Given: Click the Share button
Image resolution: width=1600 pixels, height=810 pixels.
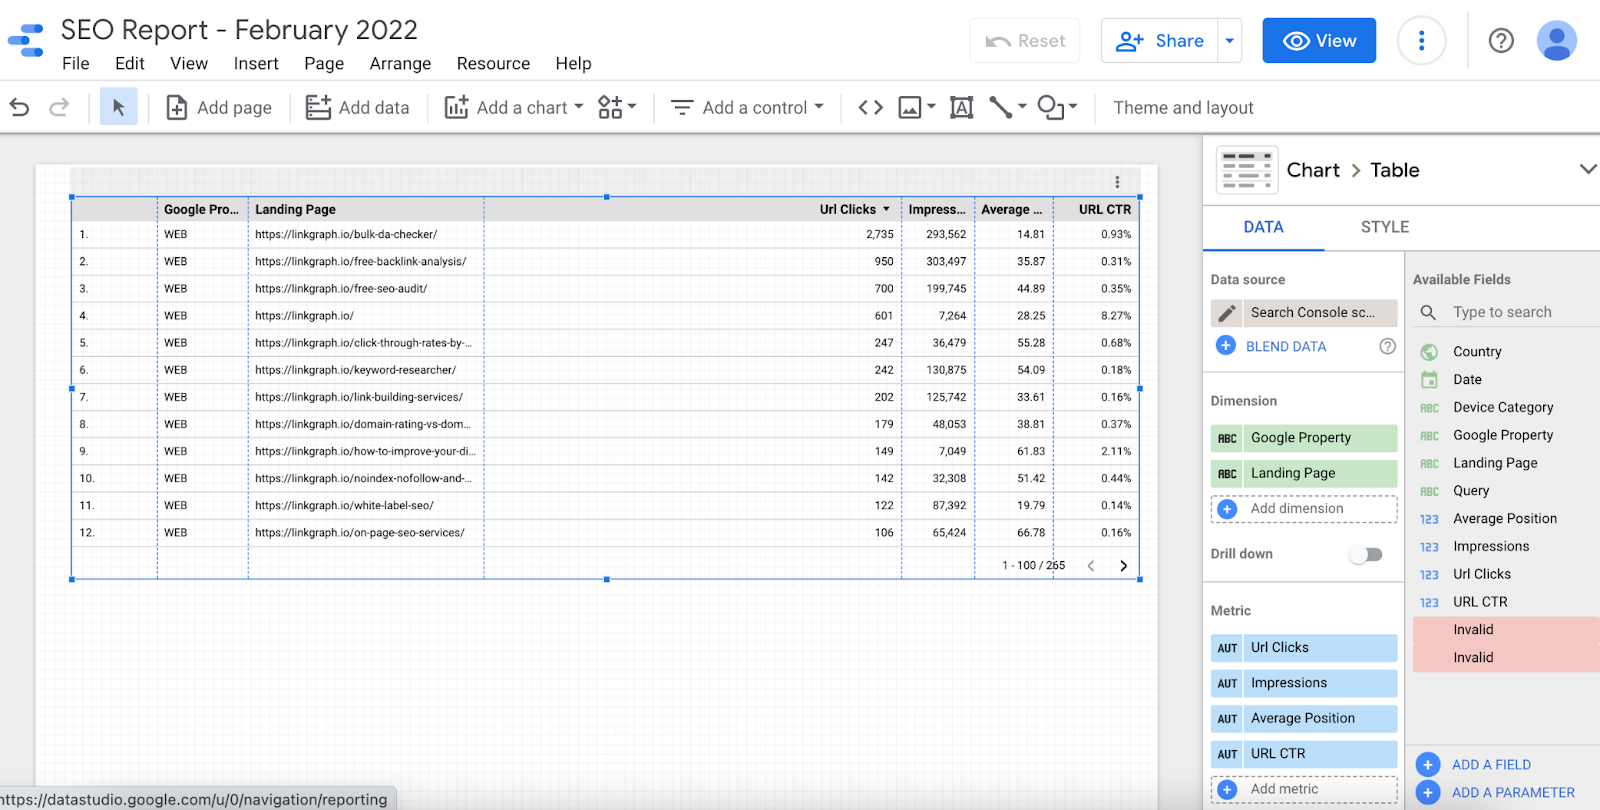Looking at the screenshot, I should [1159, 41].
